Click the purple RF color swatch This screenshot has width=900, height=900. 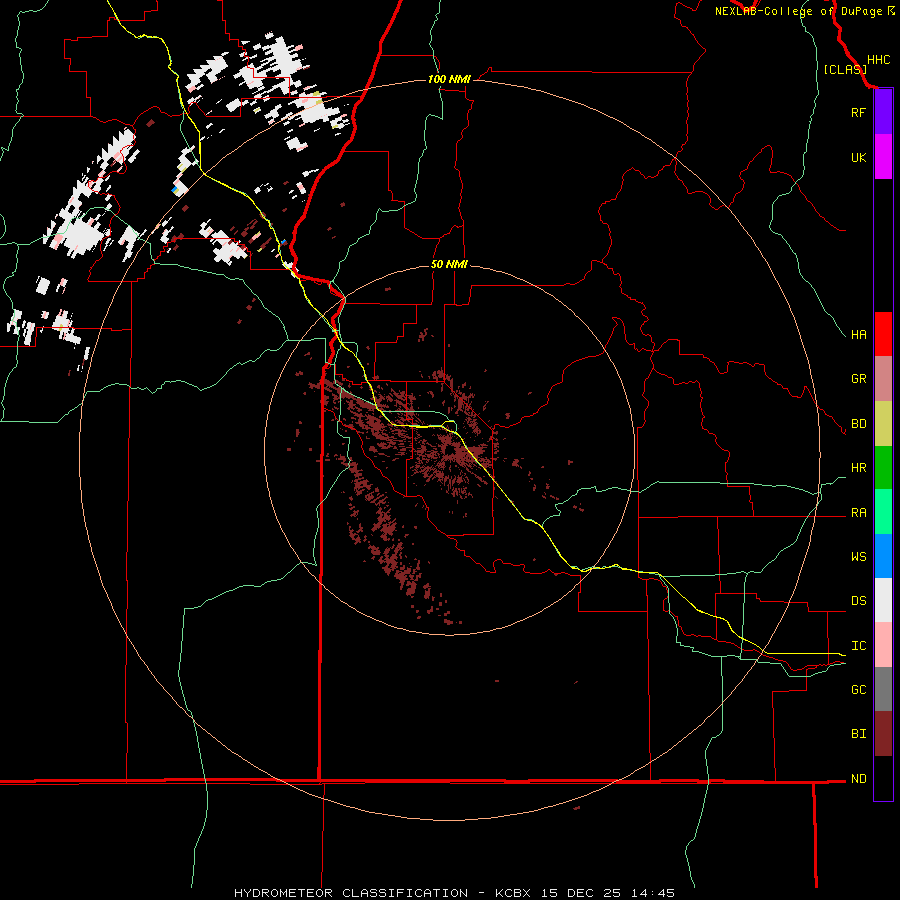tap(883, 112)
